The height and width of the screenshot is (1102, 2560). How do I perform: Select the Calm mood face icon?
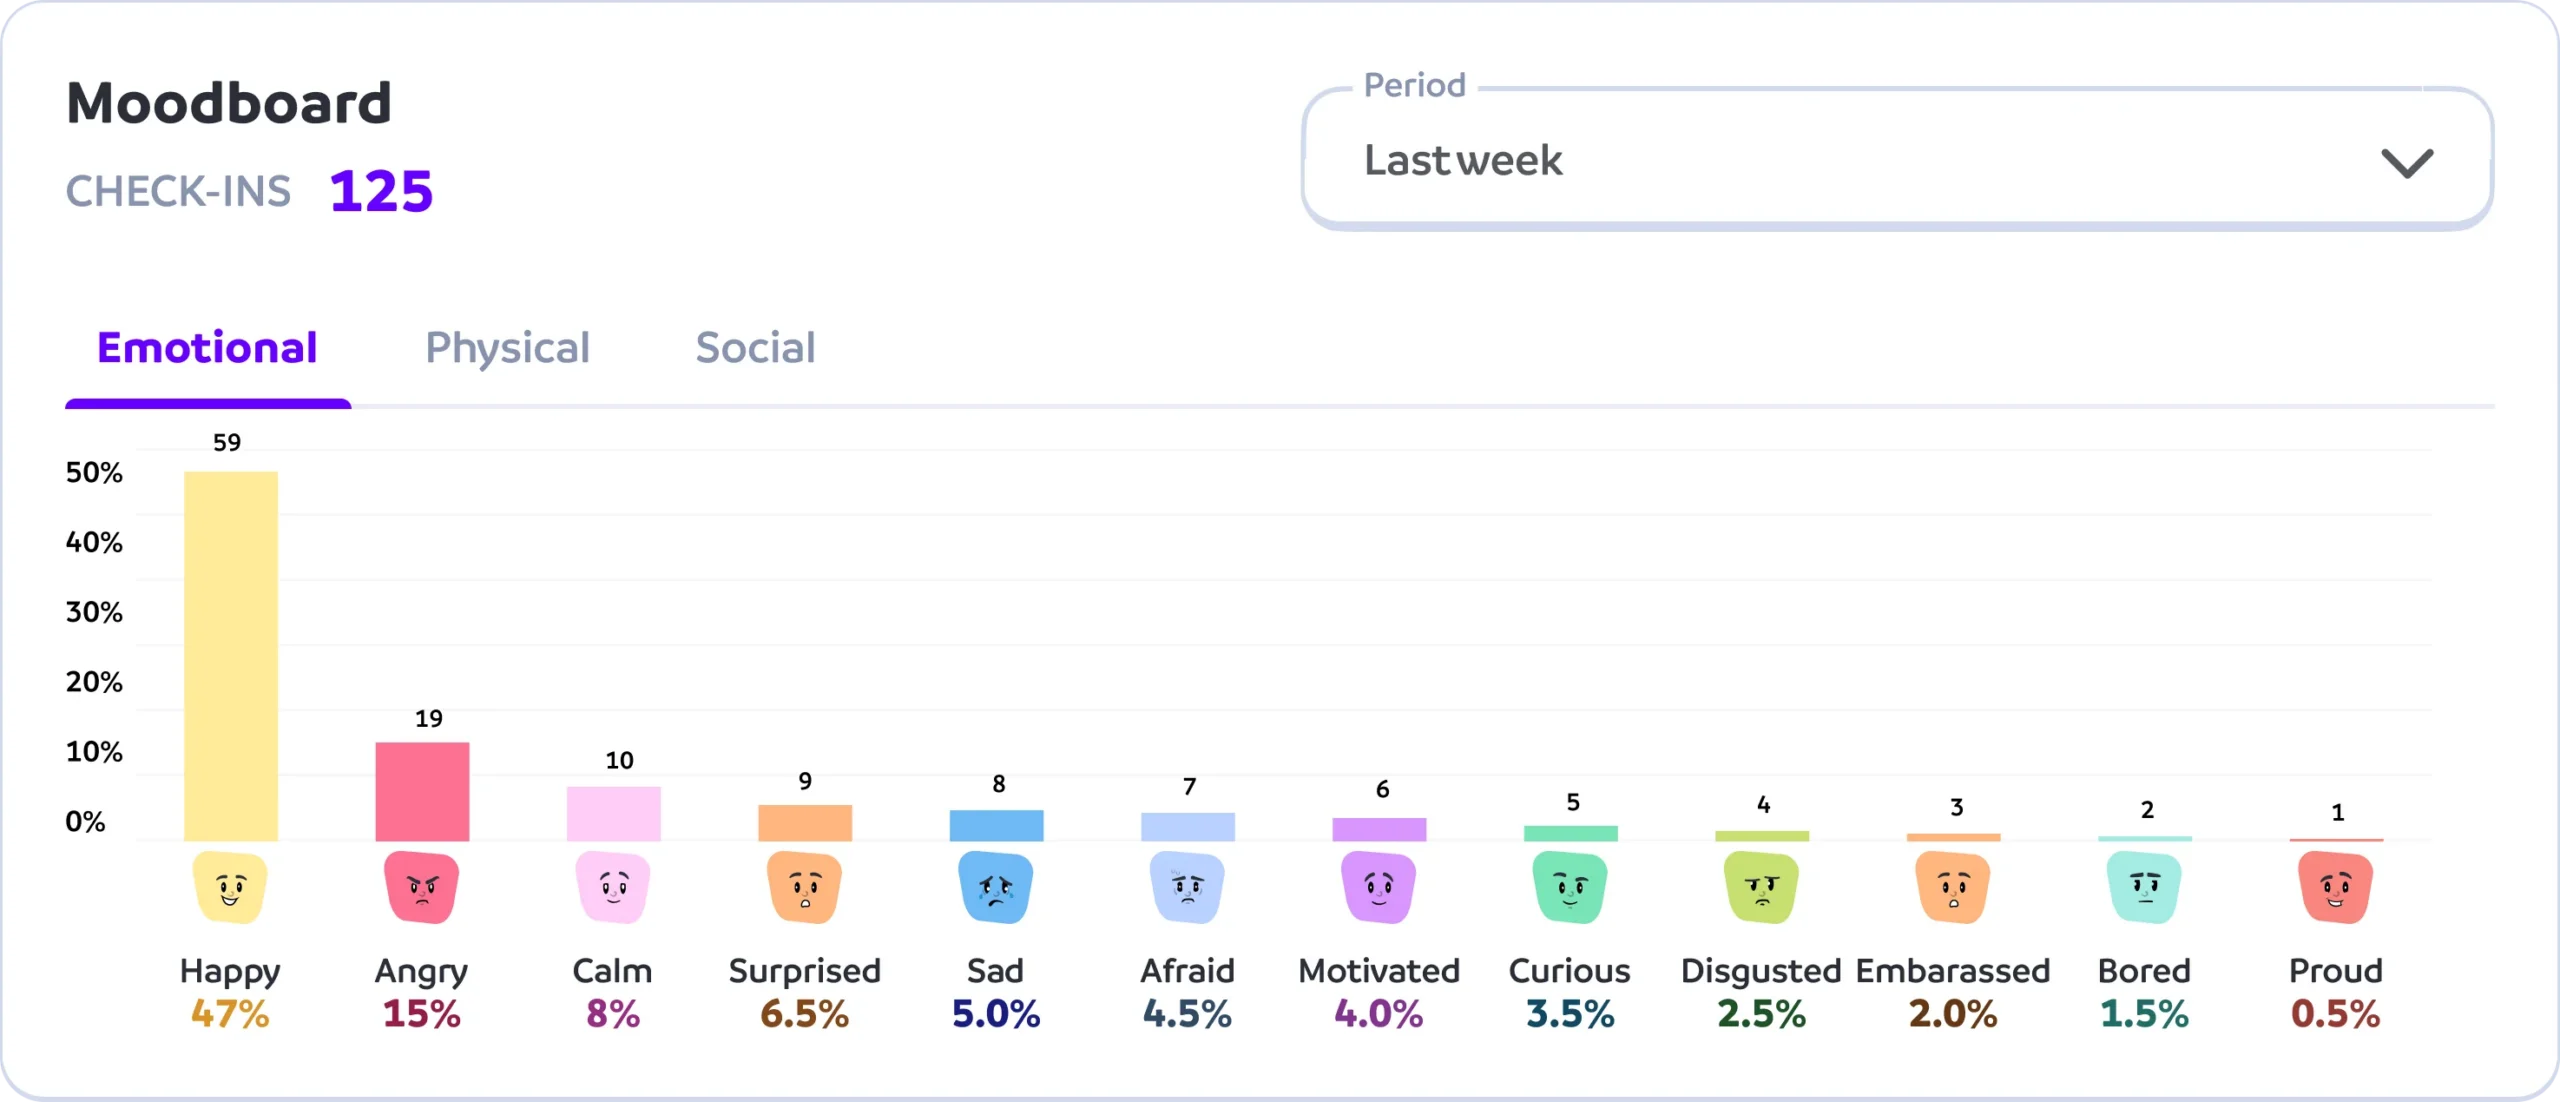click(x=613, y=887)
